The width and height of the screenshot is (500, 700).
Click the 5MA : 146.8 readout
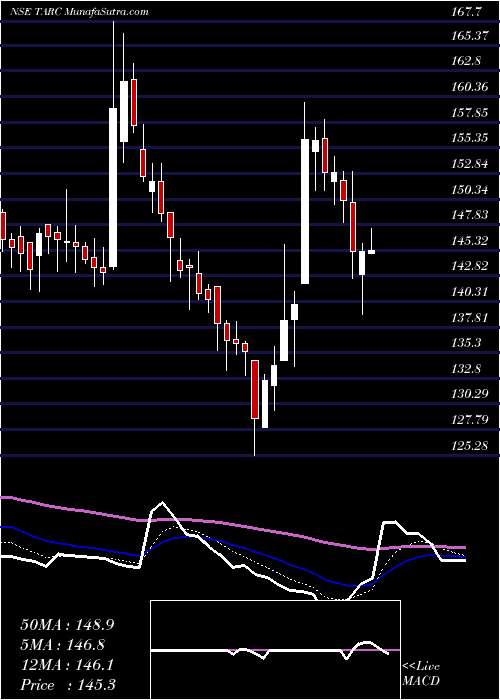62,645
